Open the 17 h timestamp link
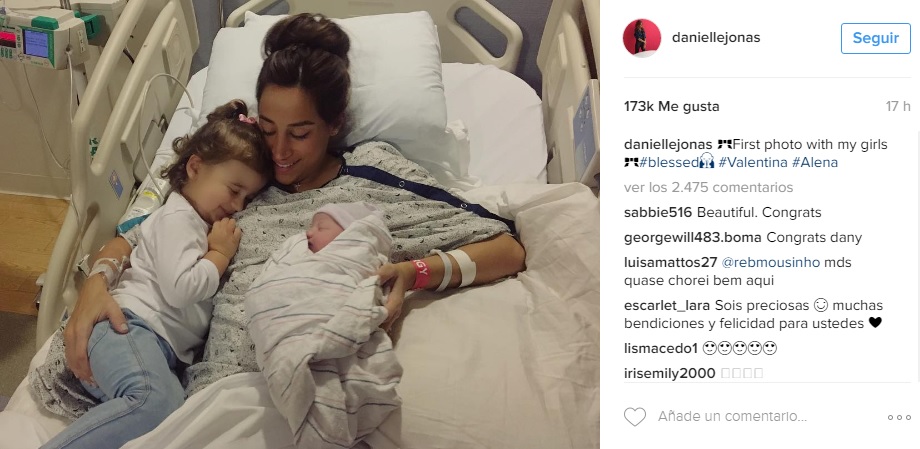 898,107
